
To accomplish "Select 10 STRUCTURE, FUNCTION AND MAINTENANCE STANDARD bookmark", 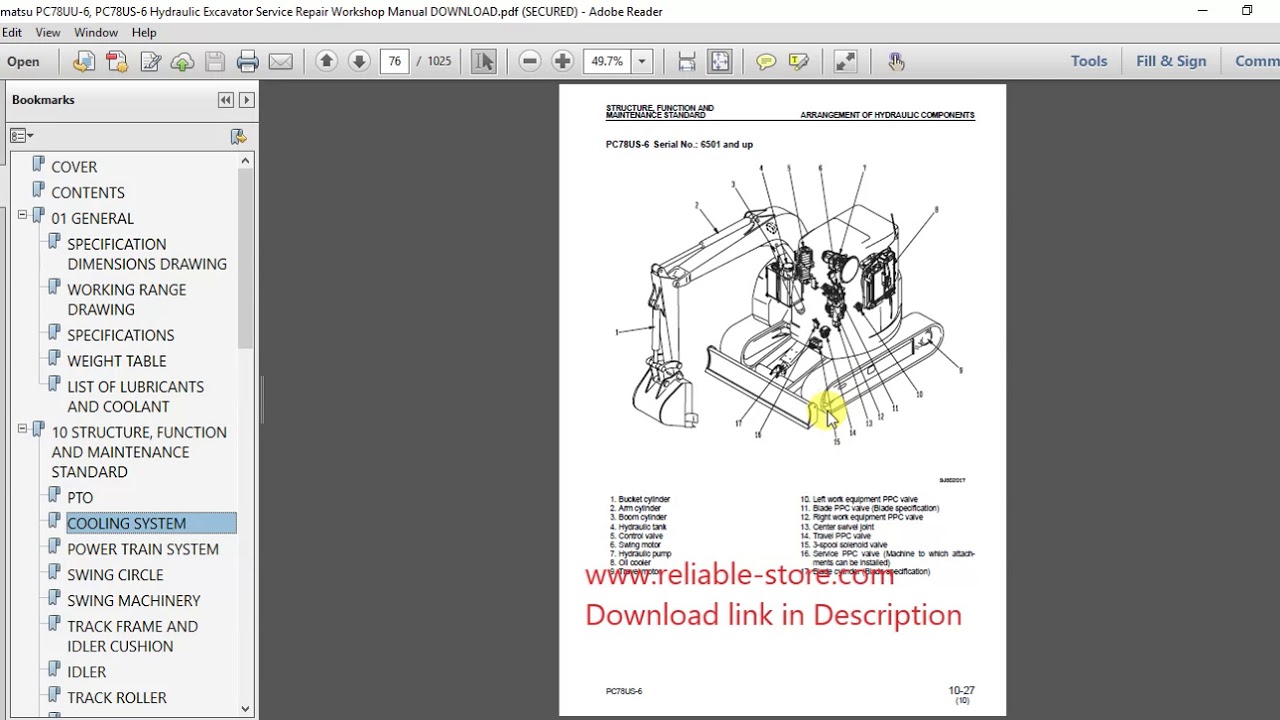I will tap(139, 452).
